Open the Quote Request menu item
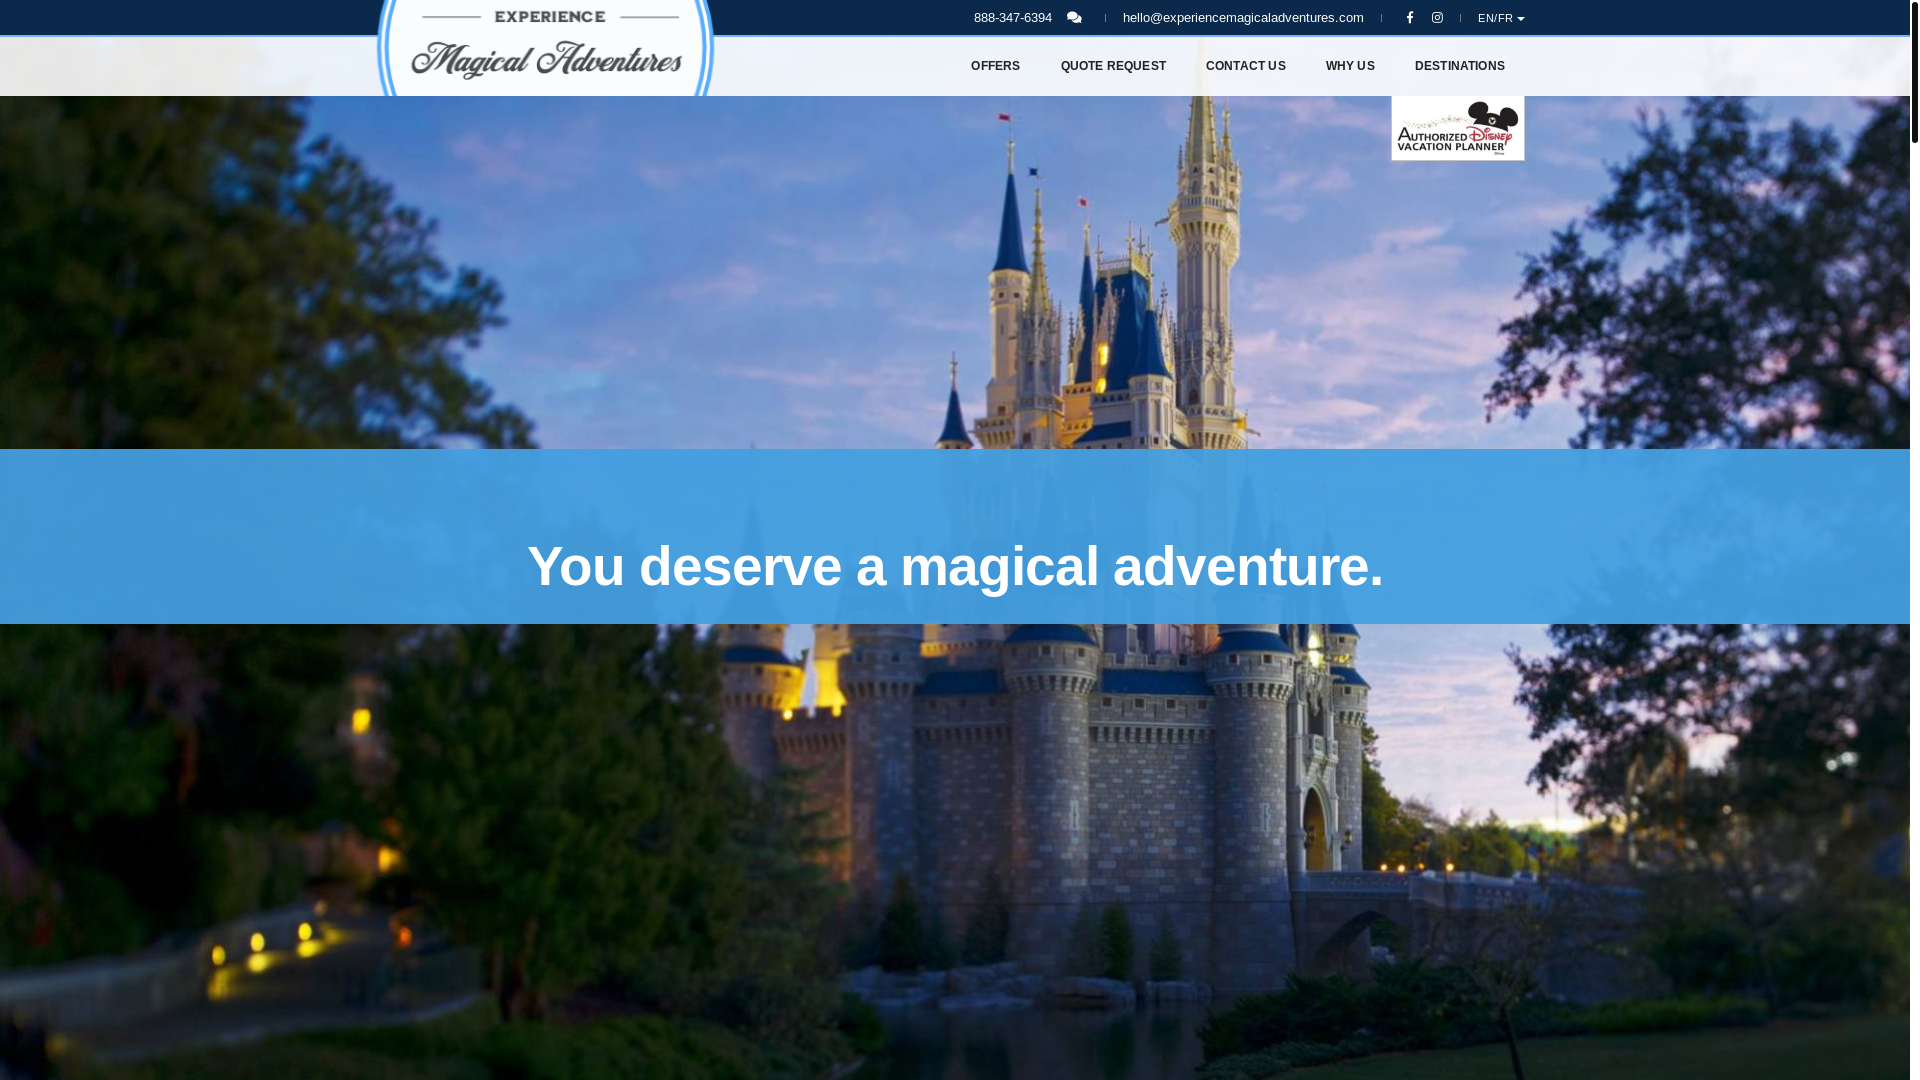1920x1080 pixels. coord(1113,66)
